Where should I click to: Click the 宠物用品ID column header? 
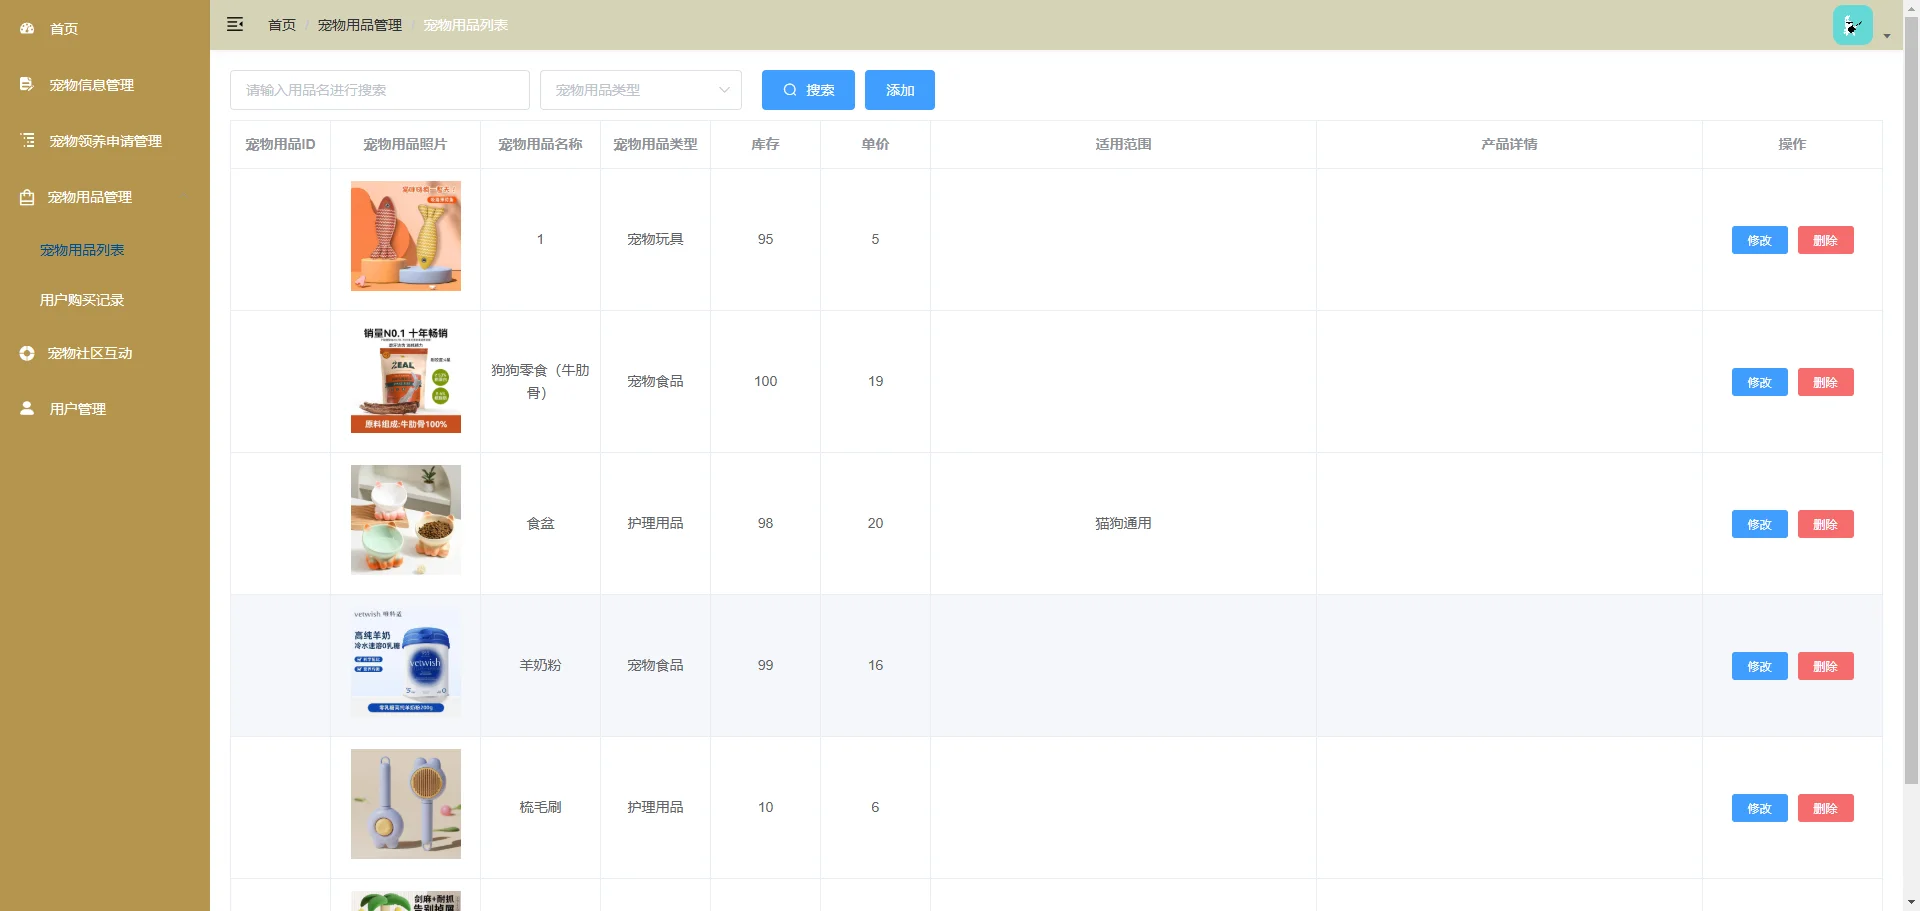pos(280,145)
